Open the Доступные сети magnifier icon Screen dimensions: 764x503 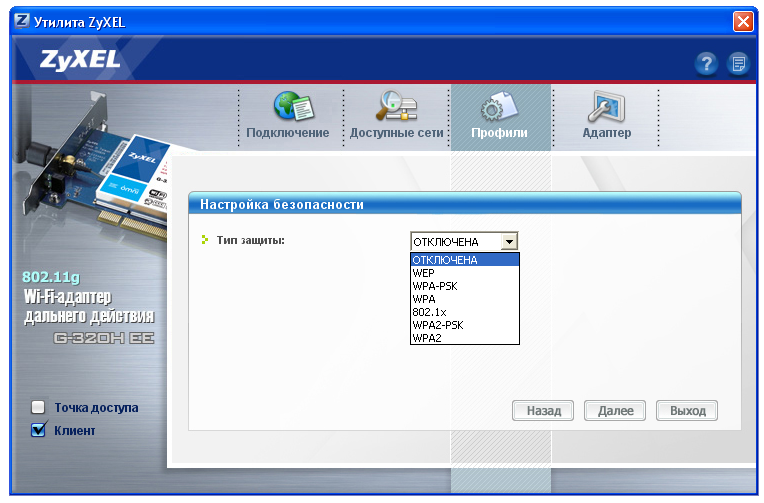396,105
